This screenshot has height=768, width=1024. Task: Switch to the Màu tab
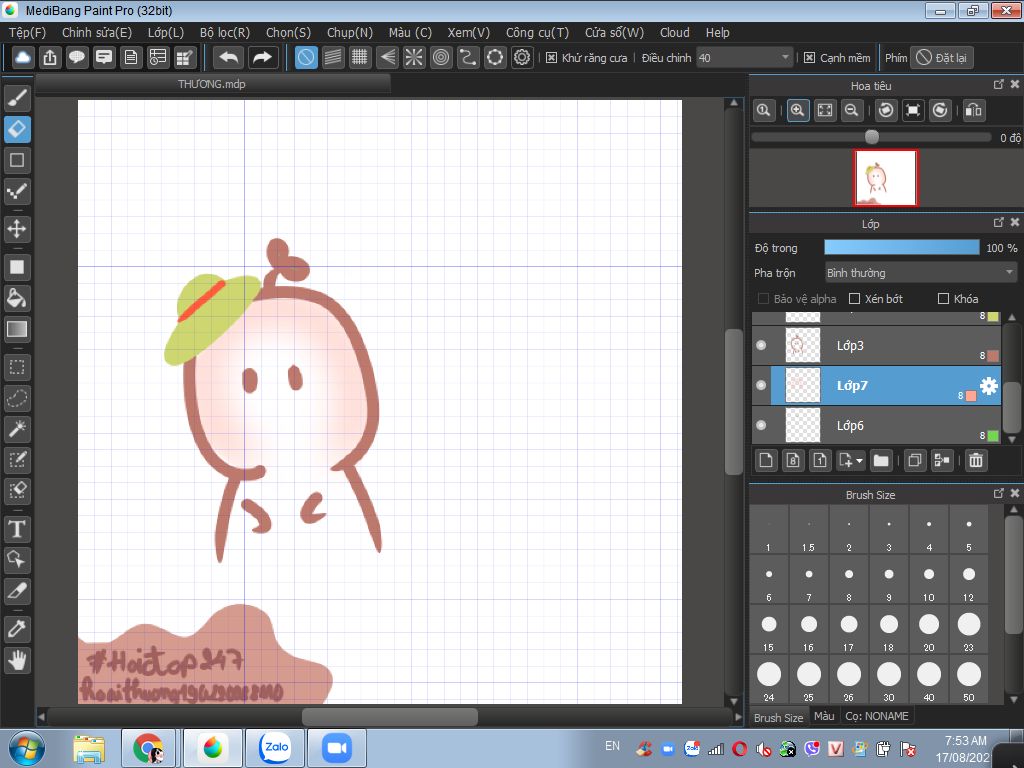pos(824,716)
